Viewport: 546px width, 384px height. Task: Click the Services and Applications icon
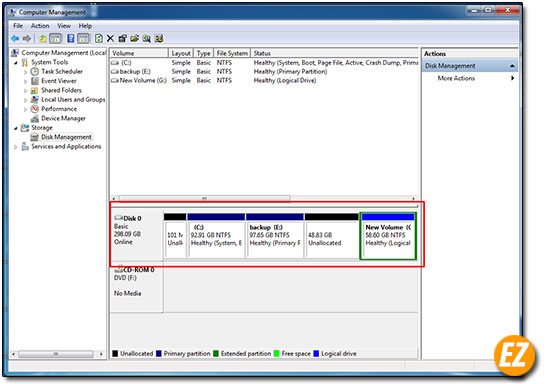pos(25,147)
